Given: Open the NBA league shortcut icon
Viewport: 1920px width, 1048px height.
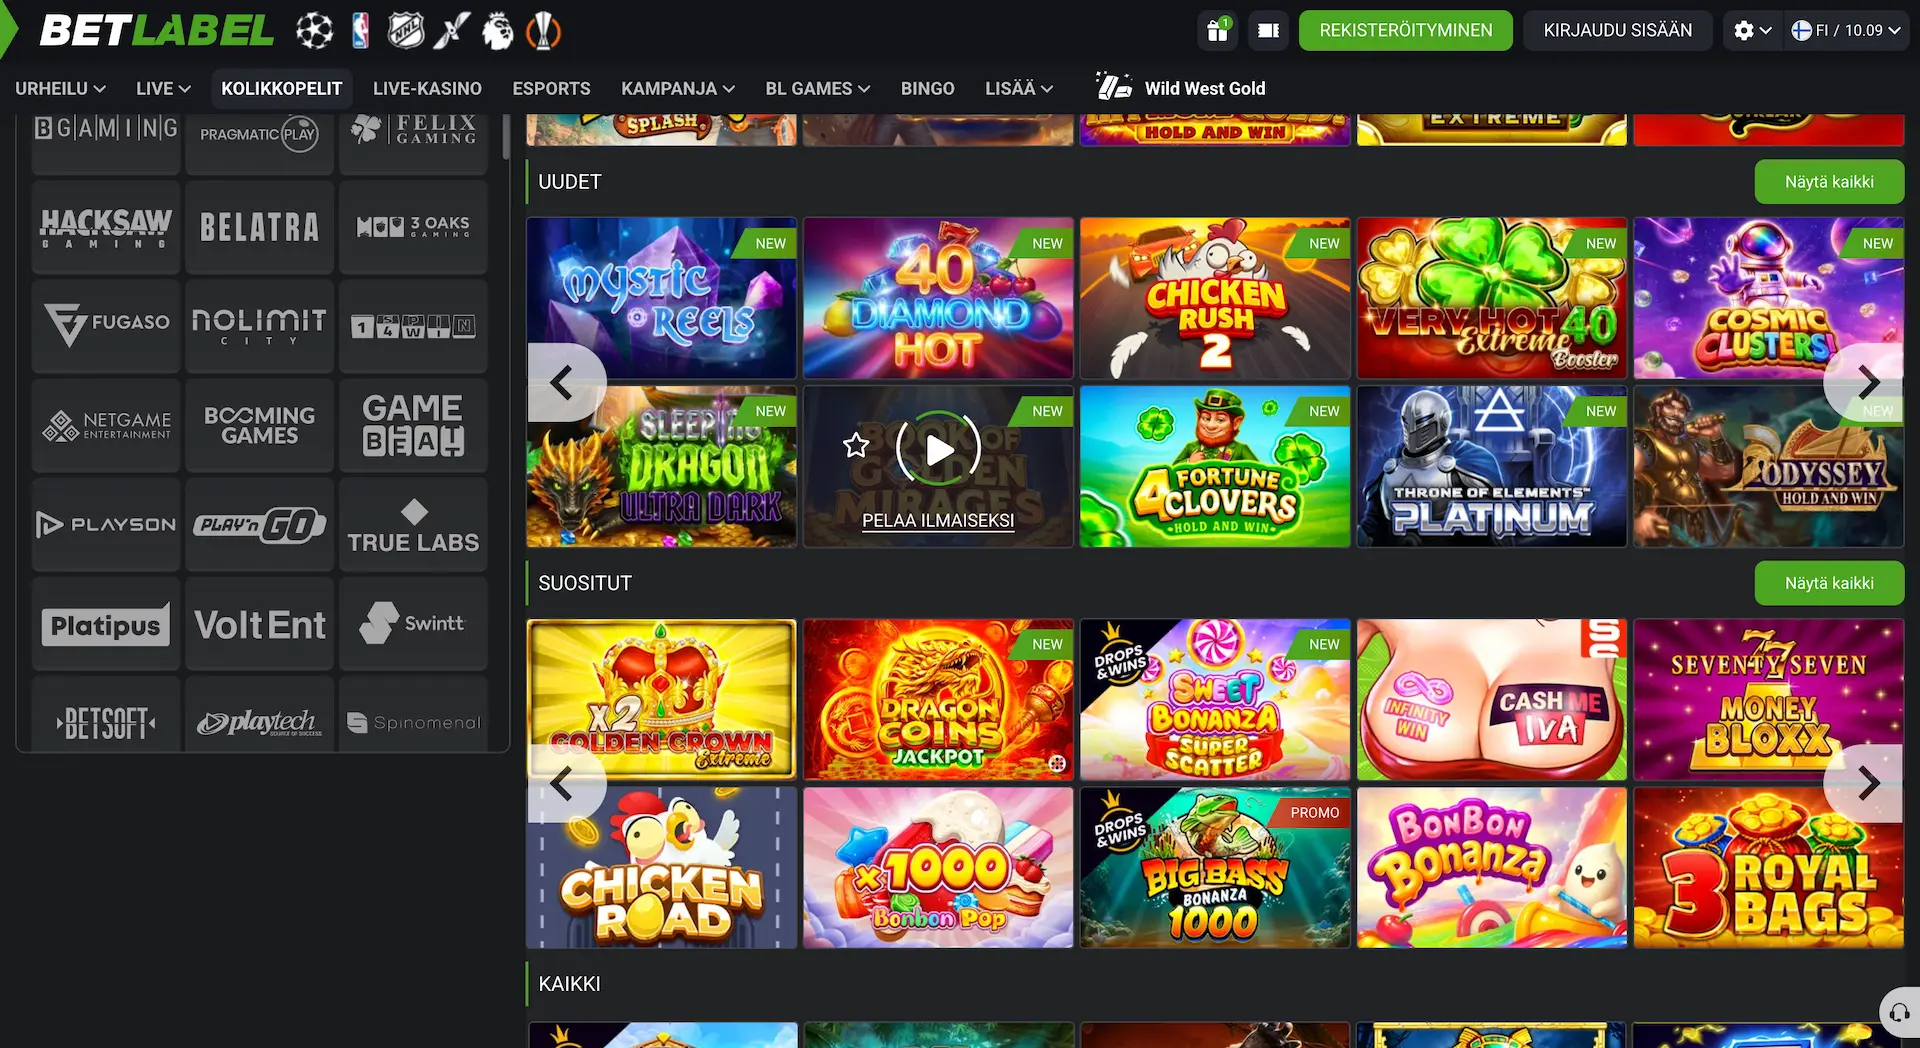Looking at the screenshot, I should (361, 31).
